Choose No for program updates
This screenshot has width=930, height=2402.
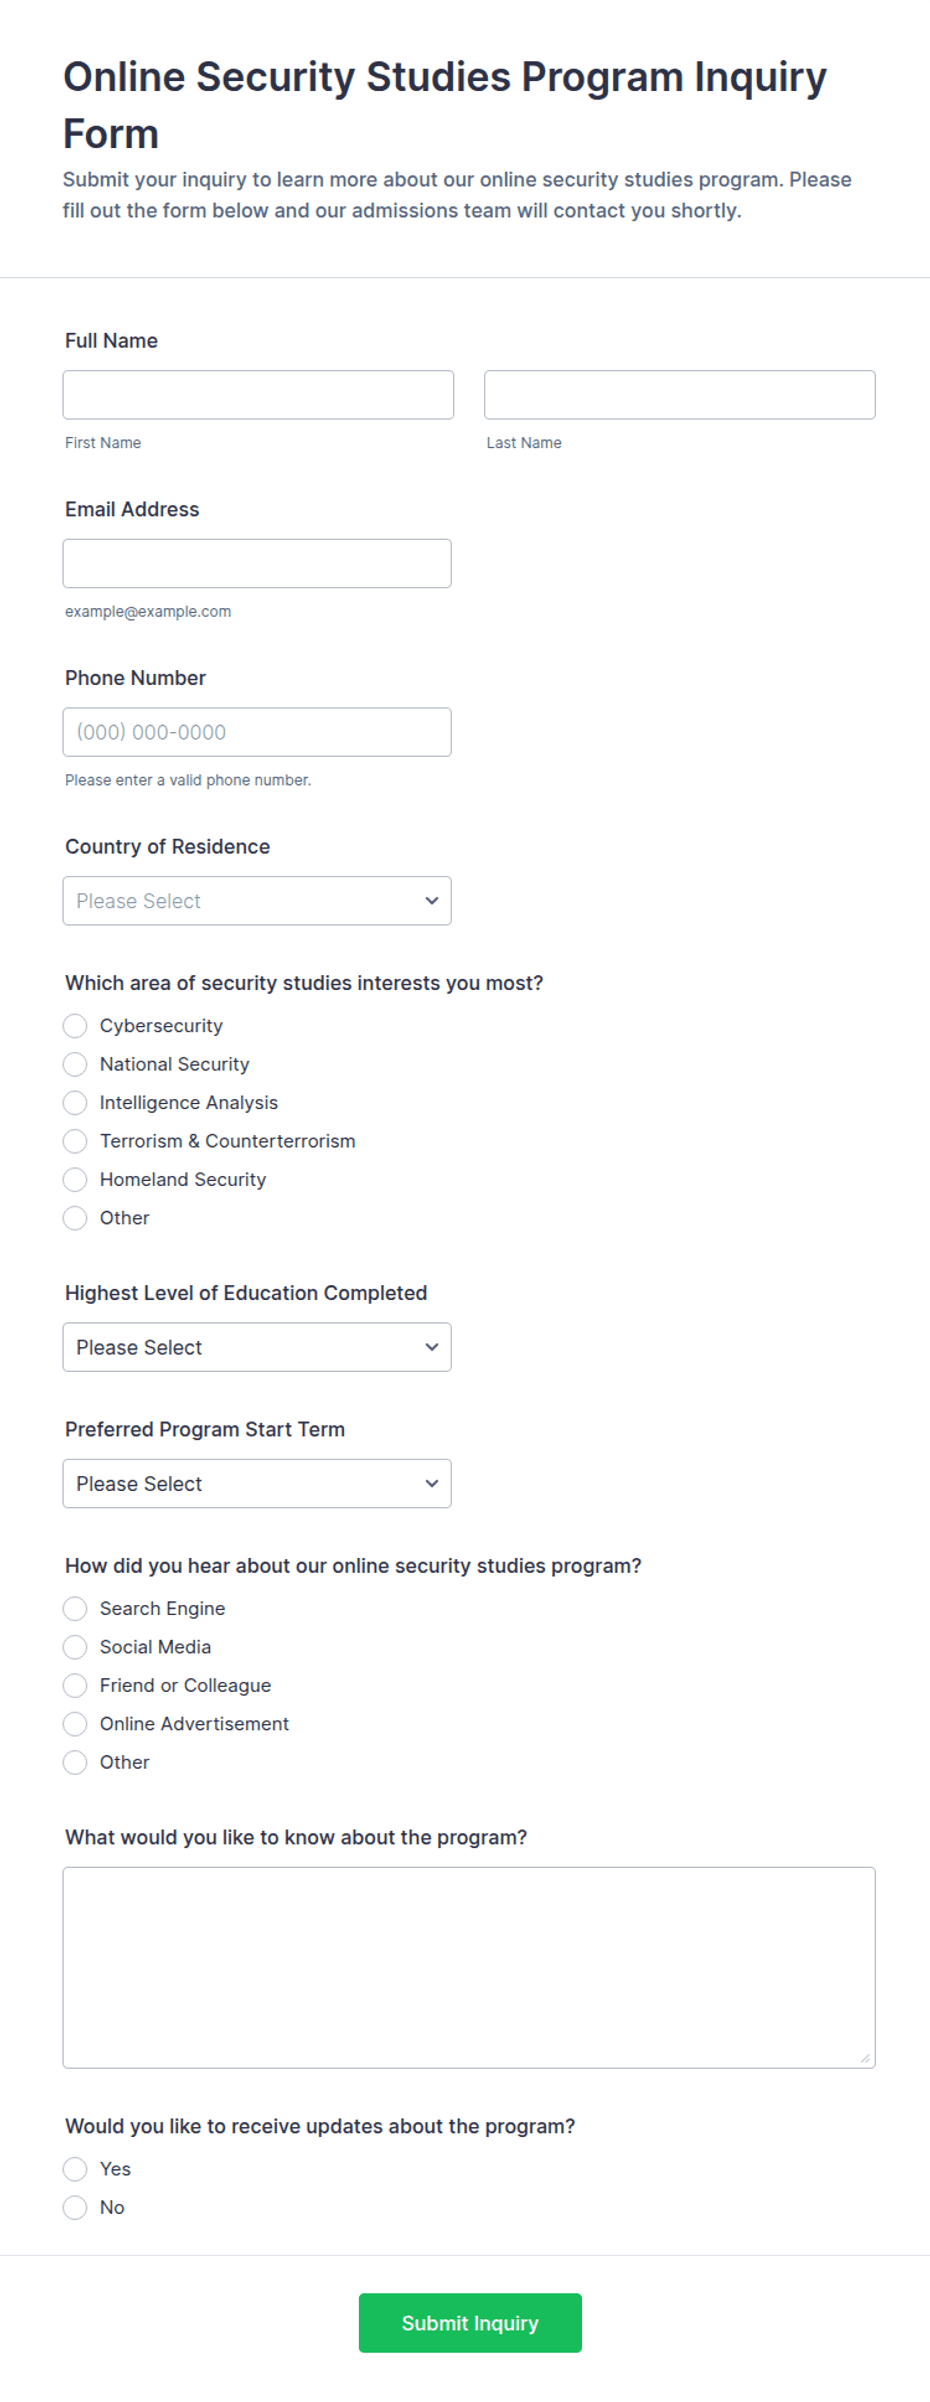pos(75,2208)
